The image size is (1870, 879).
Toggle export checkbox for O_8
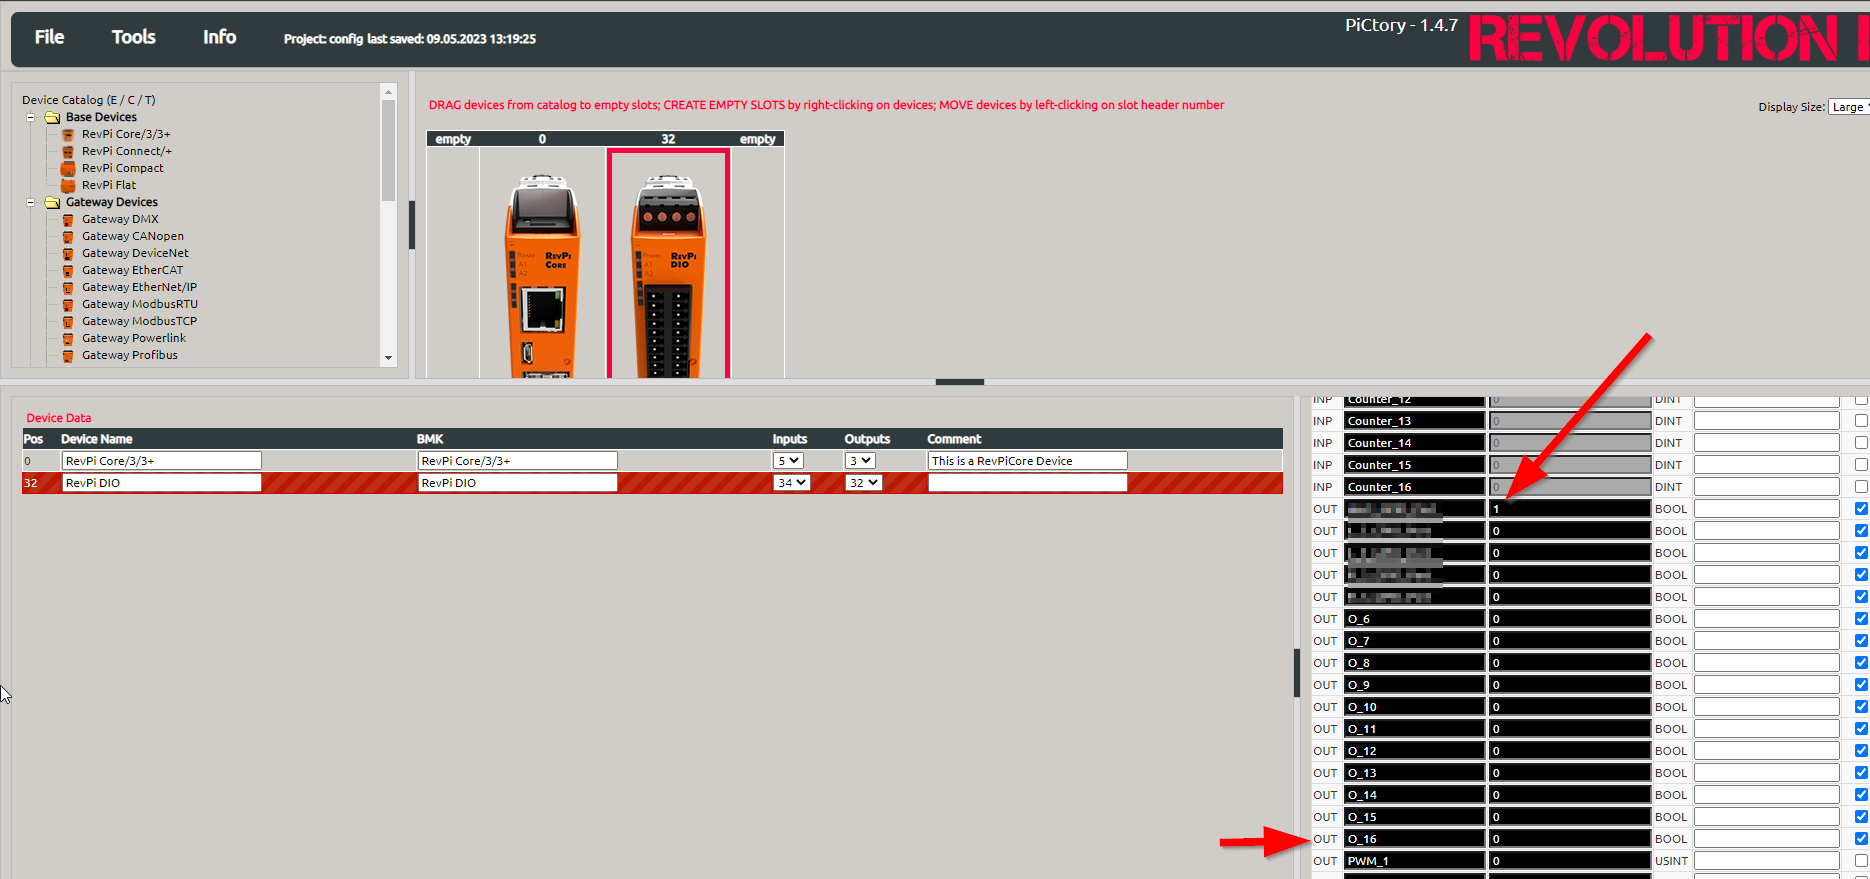(1861, 663)
